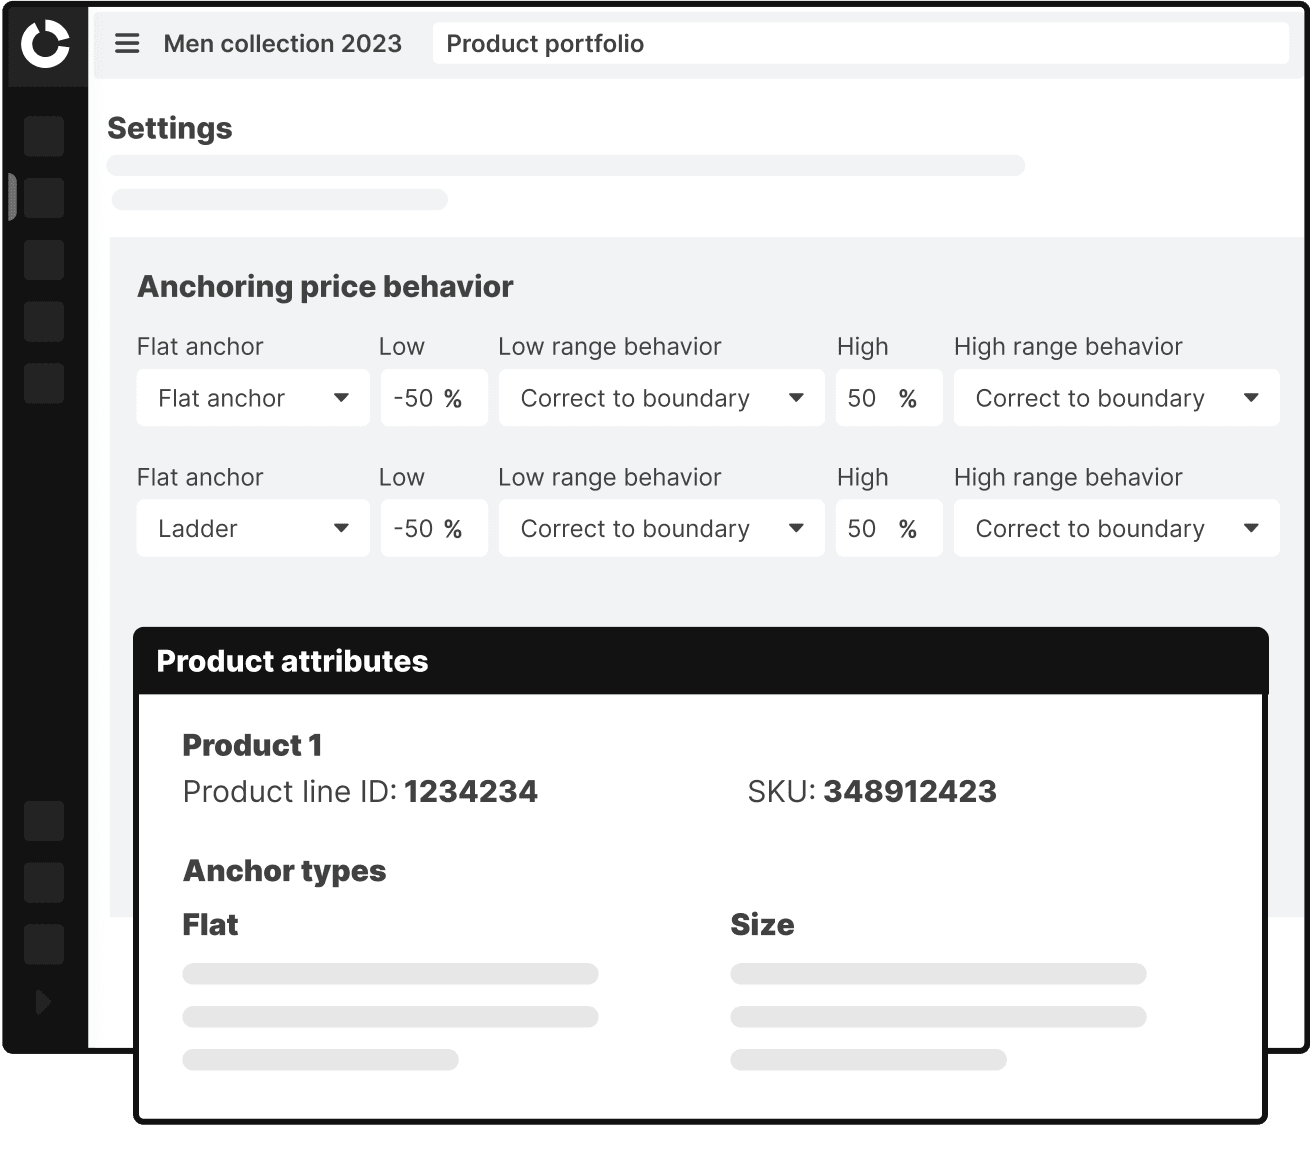Click the progress bar below Settings heading
1310x1155 pixels.
[565, 166]
